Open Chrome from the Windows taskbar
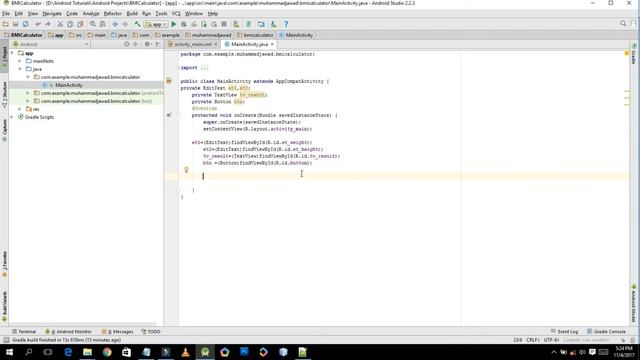 (x=107, y=352)
